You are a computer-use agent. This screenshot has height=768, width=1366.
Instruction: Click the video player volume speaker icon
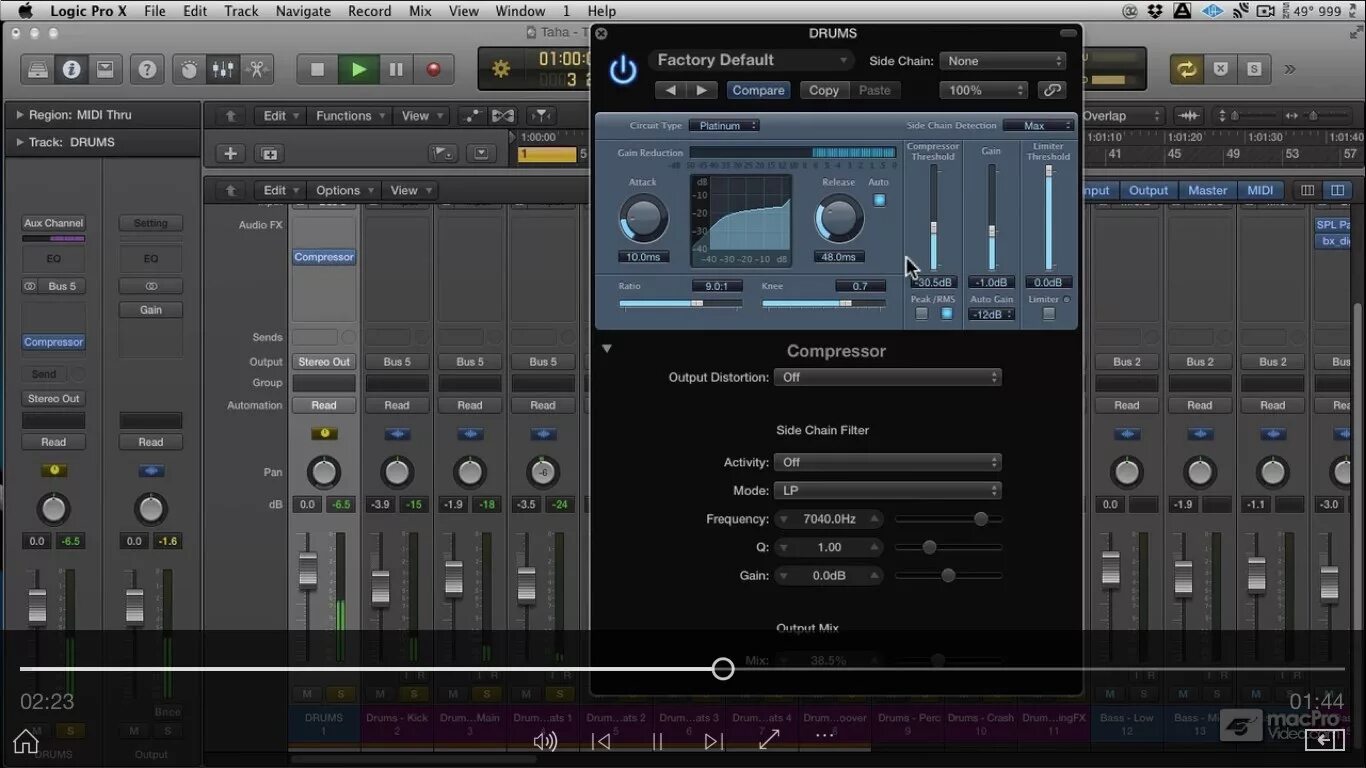tap(545, 741)
